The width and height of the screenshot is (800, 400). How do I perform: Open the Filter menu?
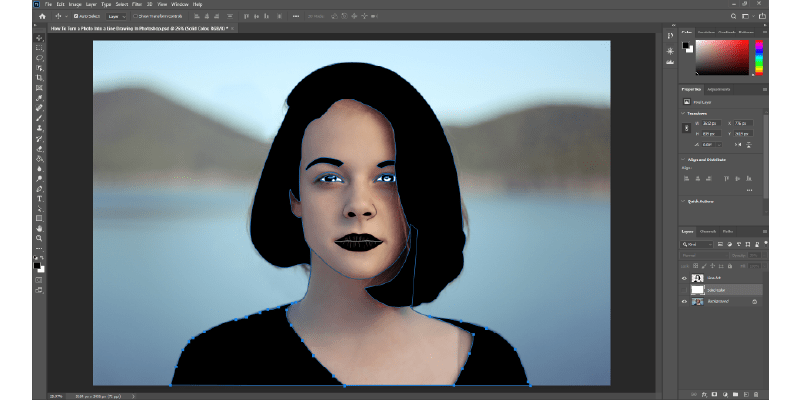pyautogui.click(x=137, y=4)
